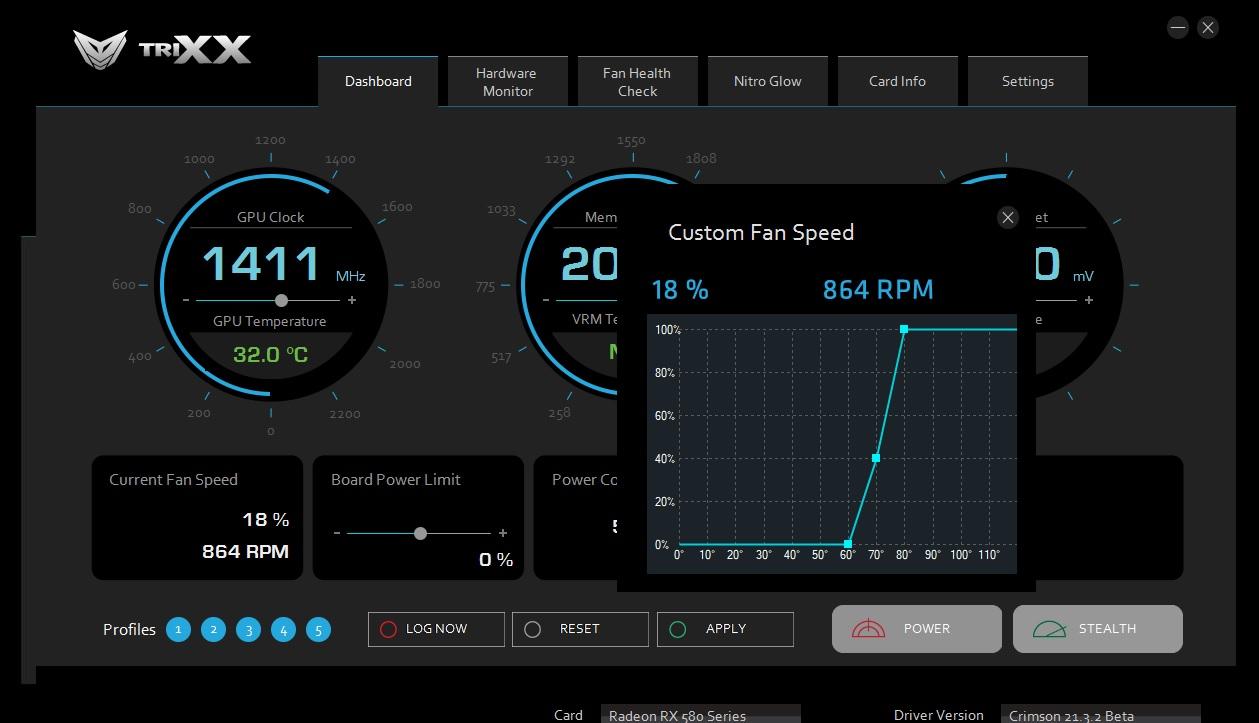Click the 864 RPM reading under Current Fan Speed
1259x723 pixels.
click(245, 551)
